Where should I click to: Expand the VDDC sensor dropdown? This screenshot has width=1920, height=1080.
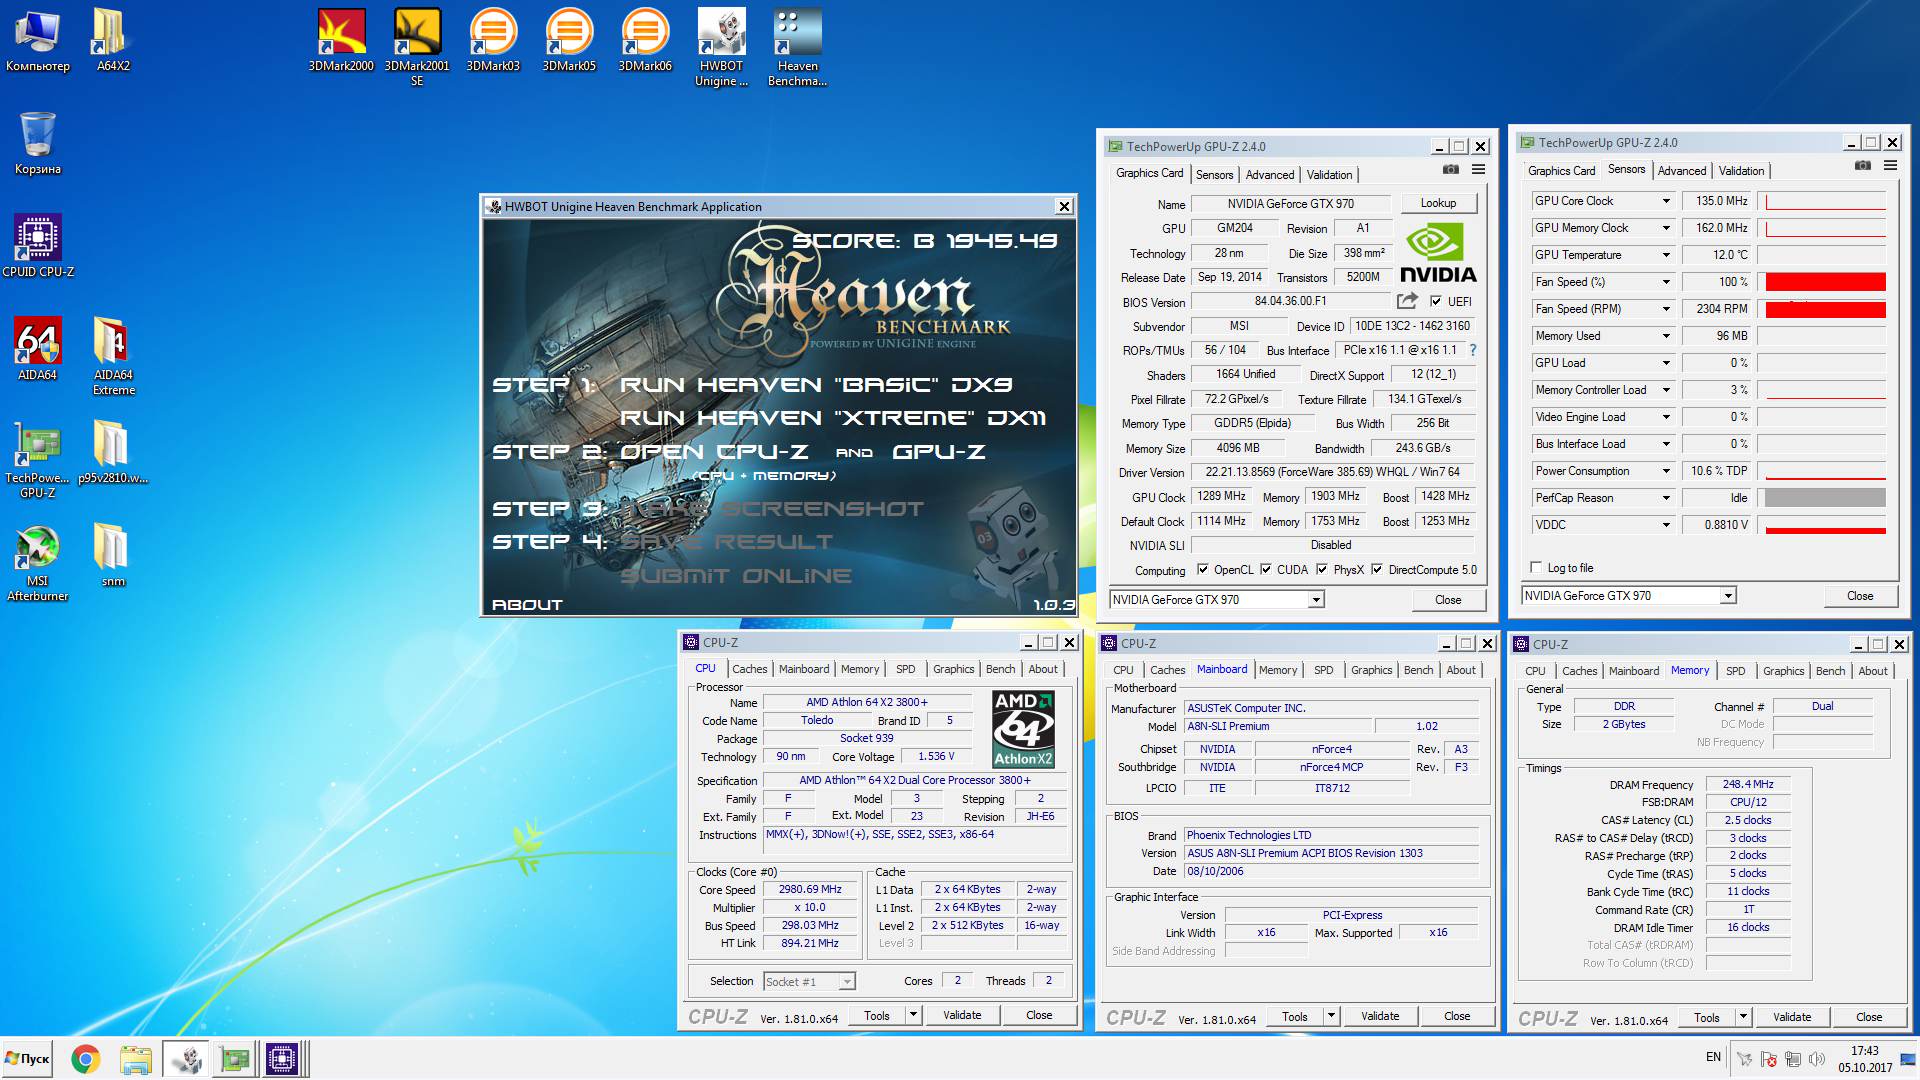click(x=1666, y=525)
